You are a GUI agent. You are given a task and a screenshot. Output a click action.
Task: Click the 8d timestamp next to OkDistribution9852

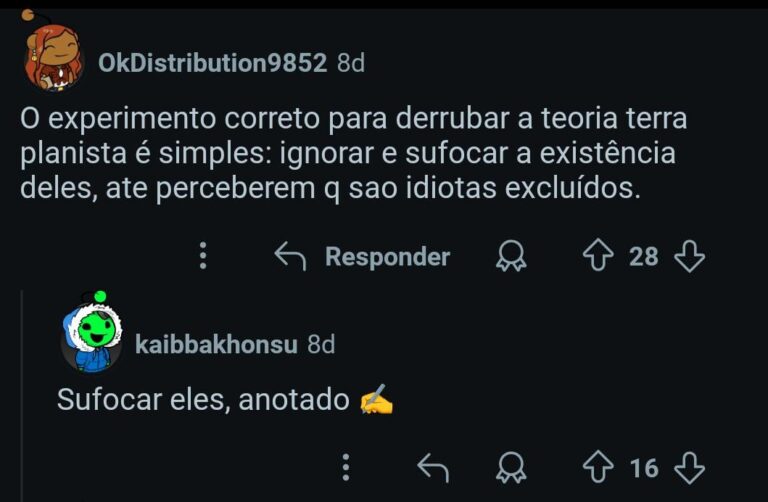351,63
